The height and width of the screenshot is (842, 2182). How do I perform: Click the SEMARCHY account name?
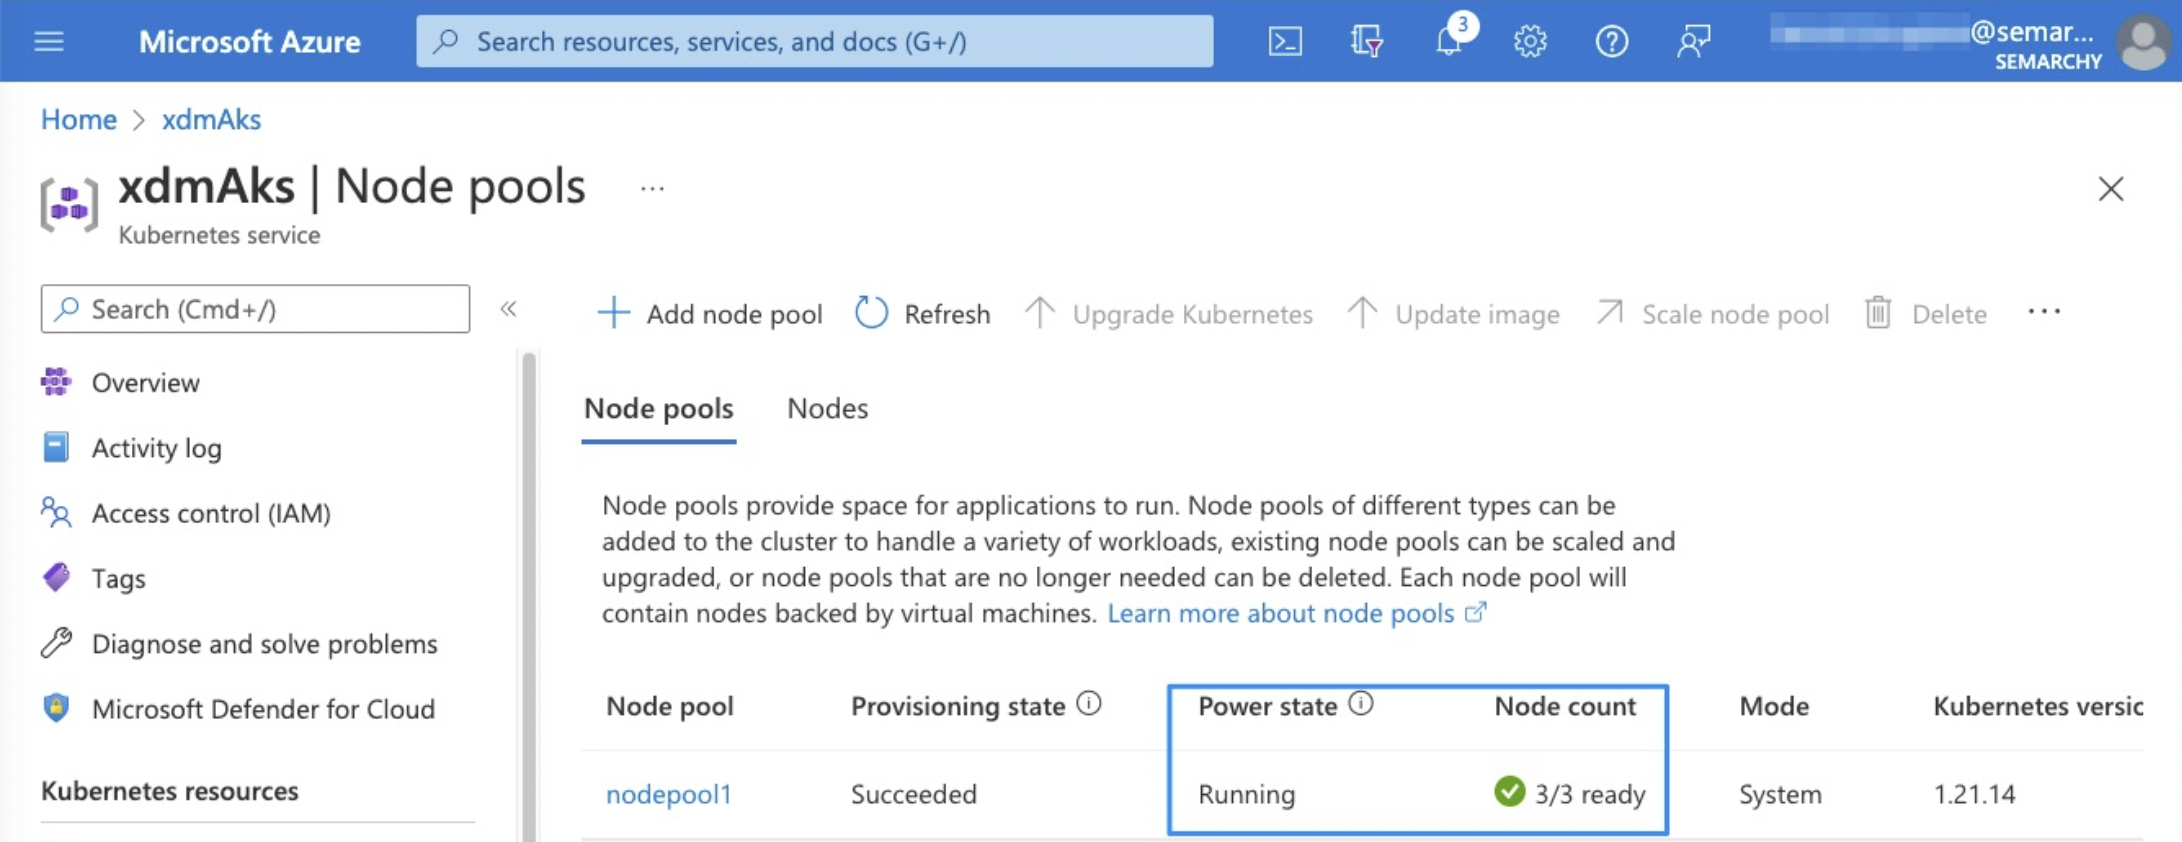click(2048, 62)
